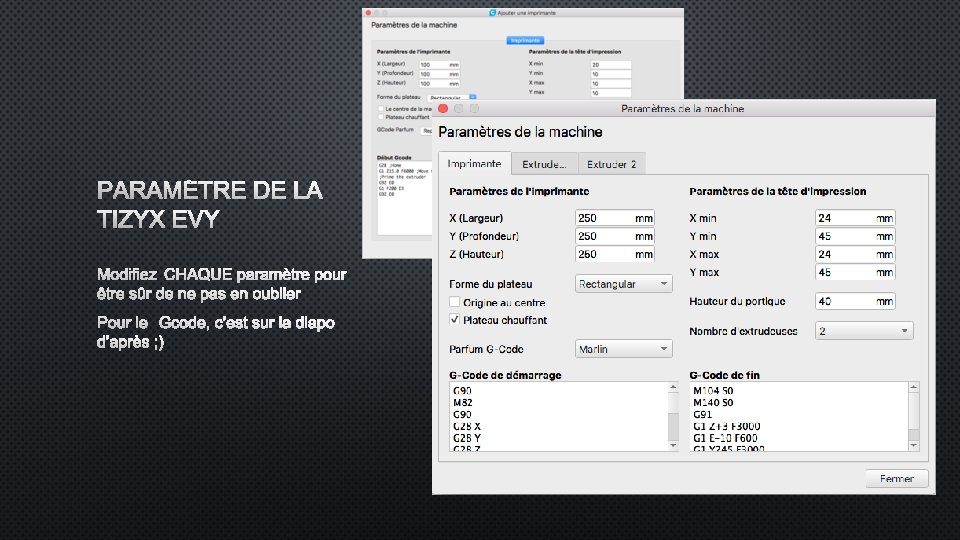Tick Plateau chauffant checkbox in back window
Image resolution: width=960 pixels, height=540 pixels.
381,117
